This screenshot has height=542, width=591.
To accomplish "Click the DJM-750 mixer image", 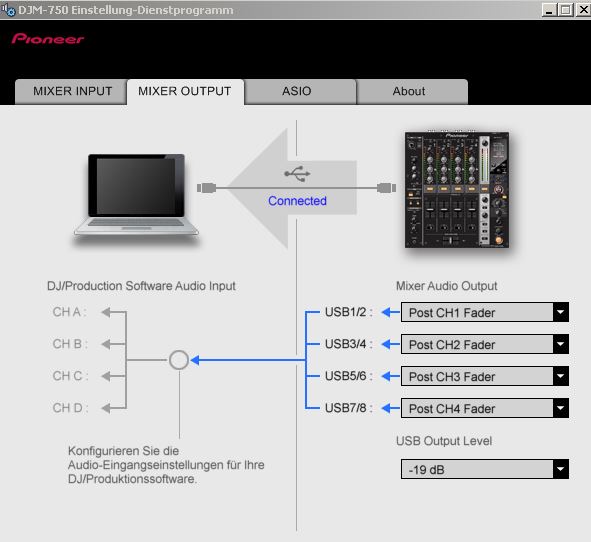I will pyautogui.click(x=457, y=190).
